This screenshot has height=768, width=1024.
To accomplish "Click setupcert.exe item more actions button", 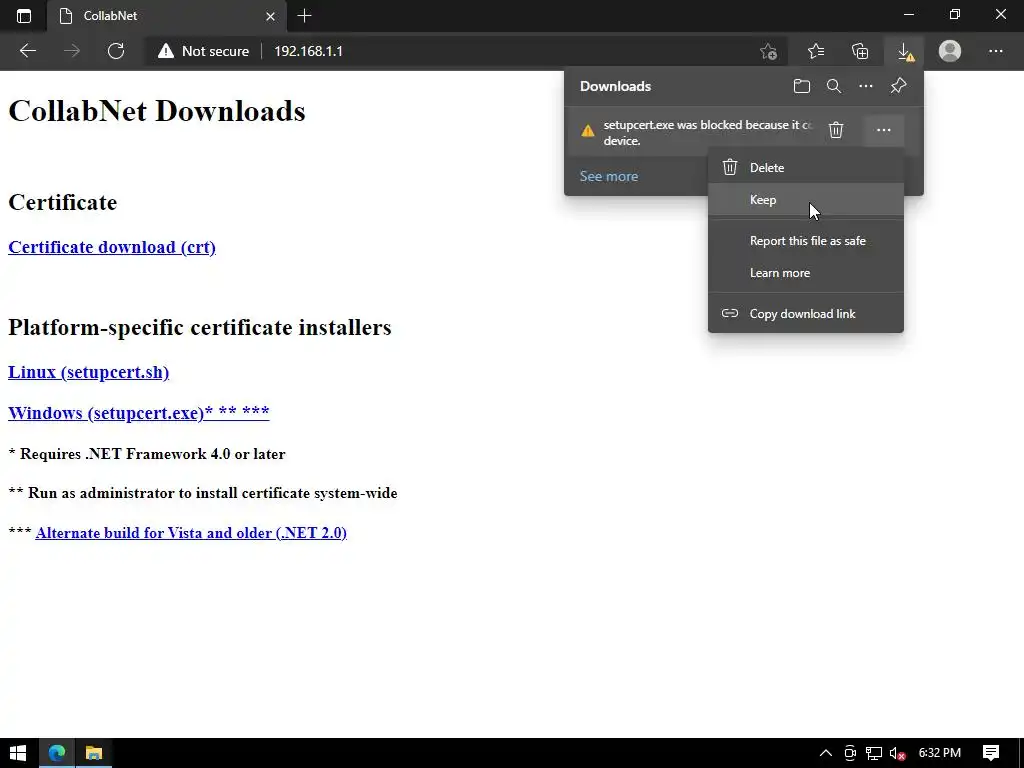I will point(884,130).
